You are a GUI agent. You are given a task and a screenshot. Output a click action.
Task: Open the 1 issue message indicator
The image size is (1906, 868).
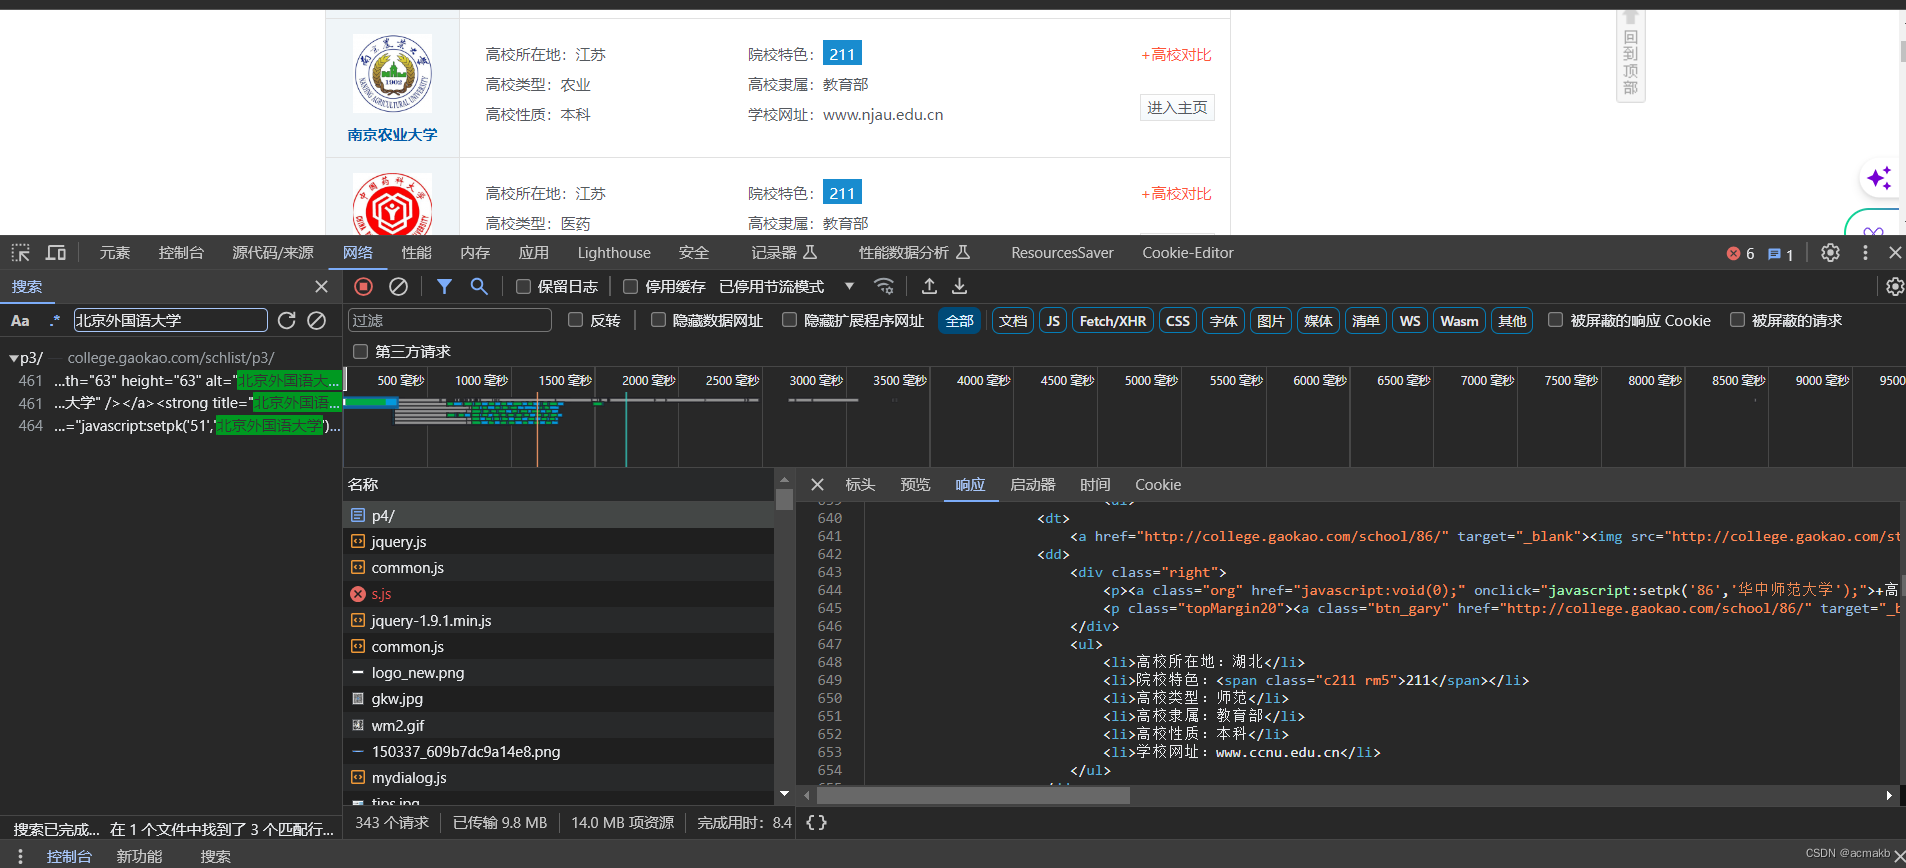click(1781, 254)
